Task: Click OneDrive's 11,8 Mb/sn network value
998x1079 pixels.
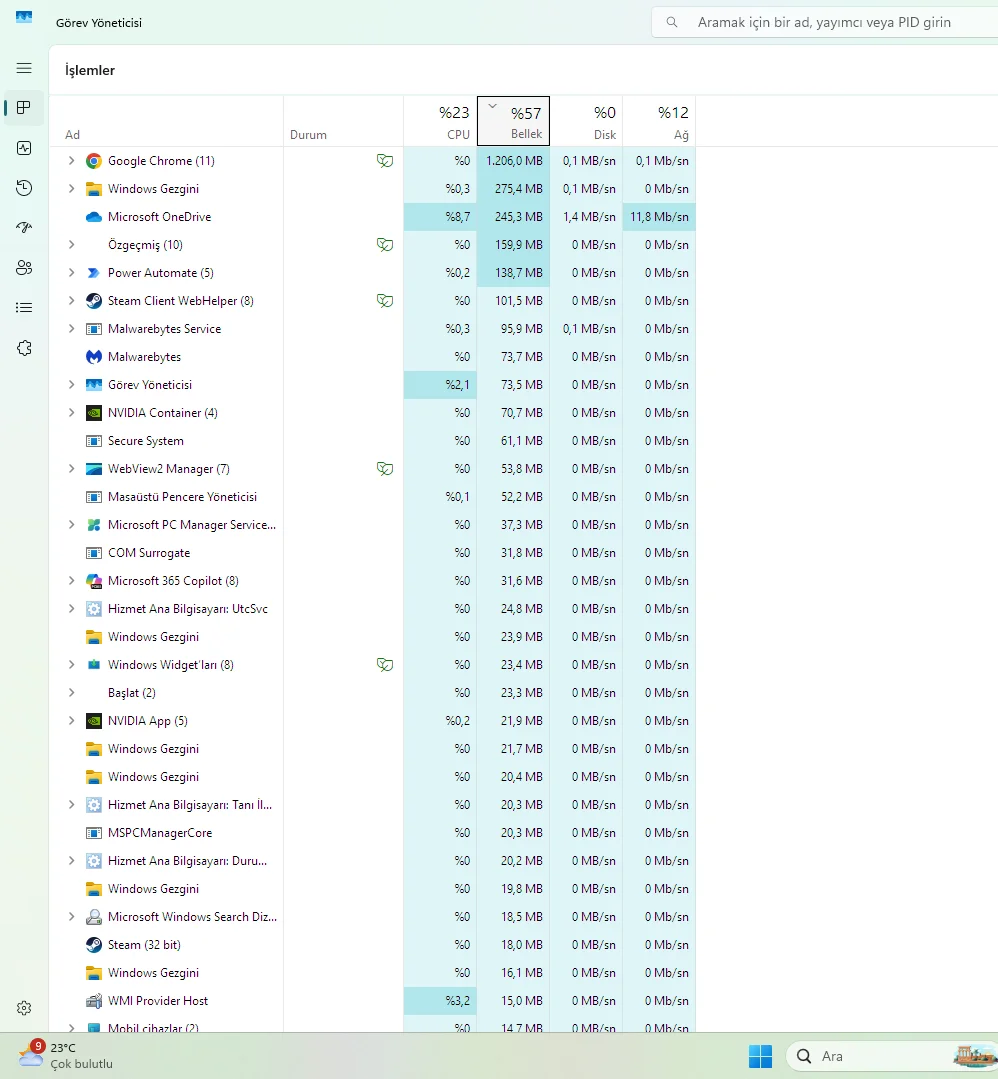Action: pyautogui.click(x=659, y=217)
